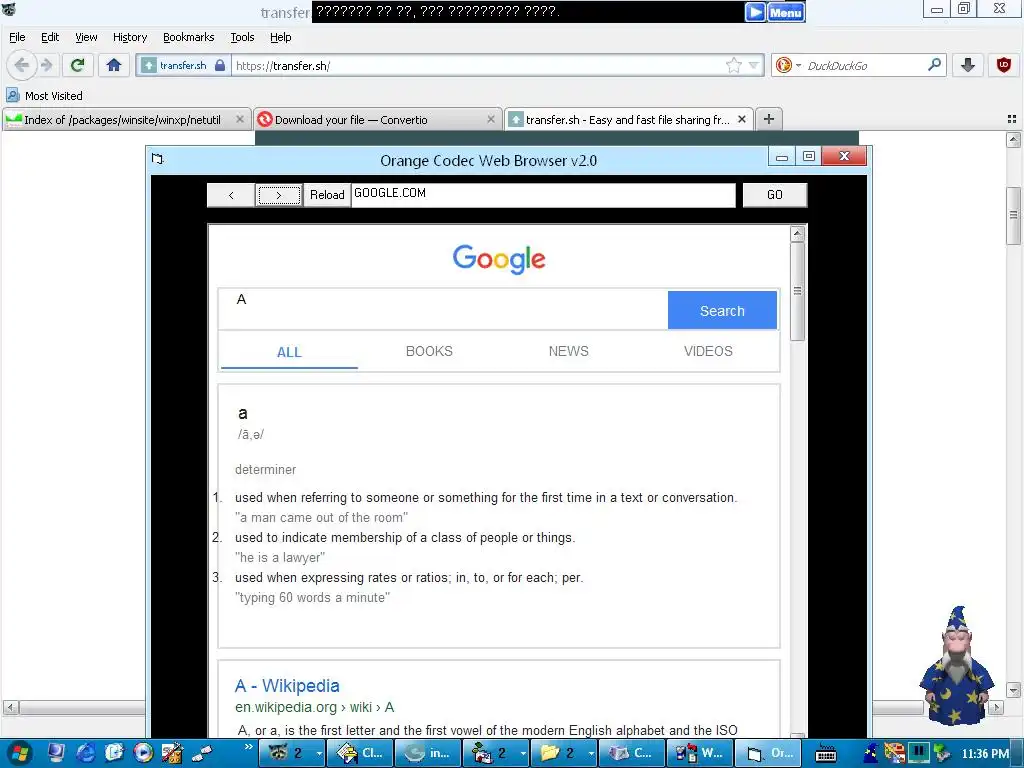
Task: Click the padlock security icon in address bar
Action: point(220,65)
